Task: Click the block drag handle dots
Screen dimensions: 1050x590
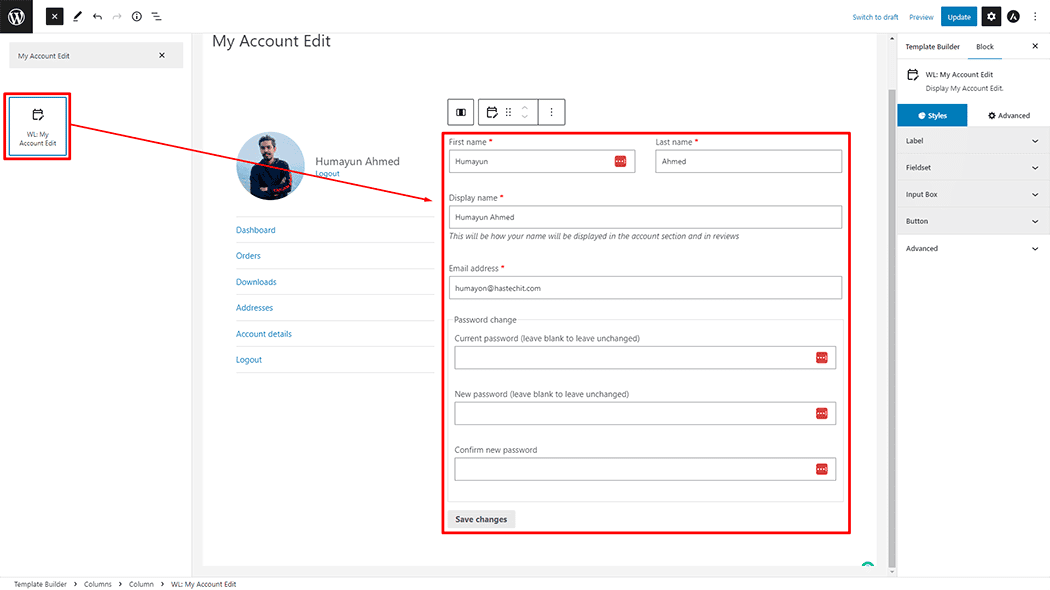Action: click(509, 111)
